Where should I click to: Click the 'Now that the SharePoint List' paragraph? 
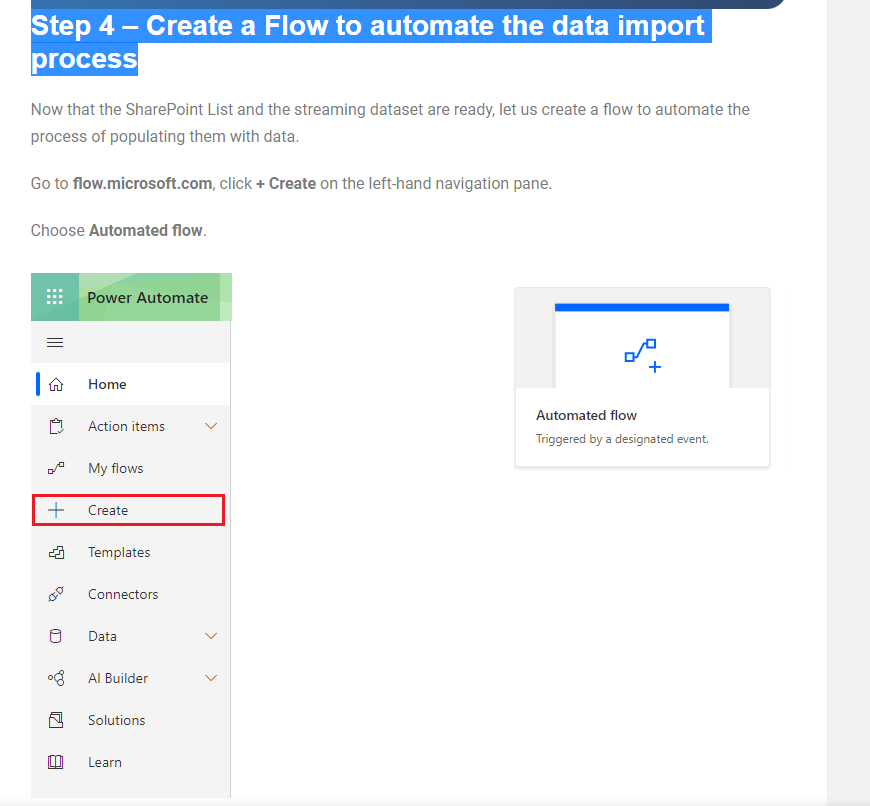390,123
